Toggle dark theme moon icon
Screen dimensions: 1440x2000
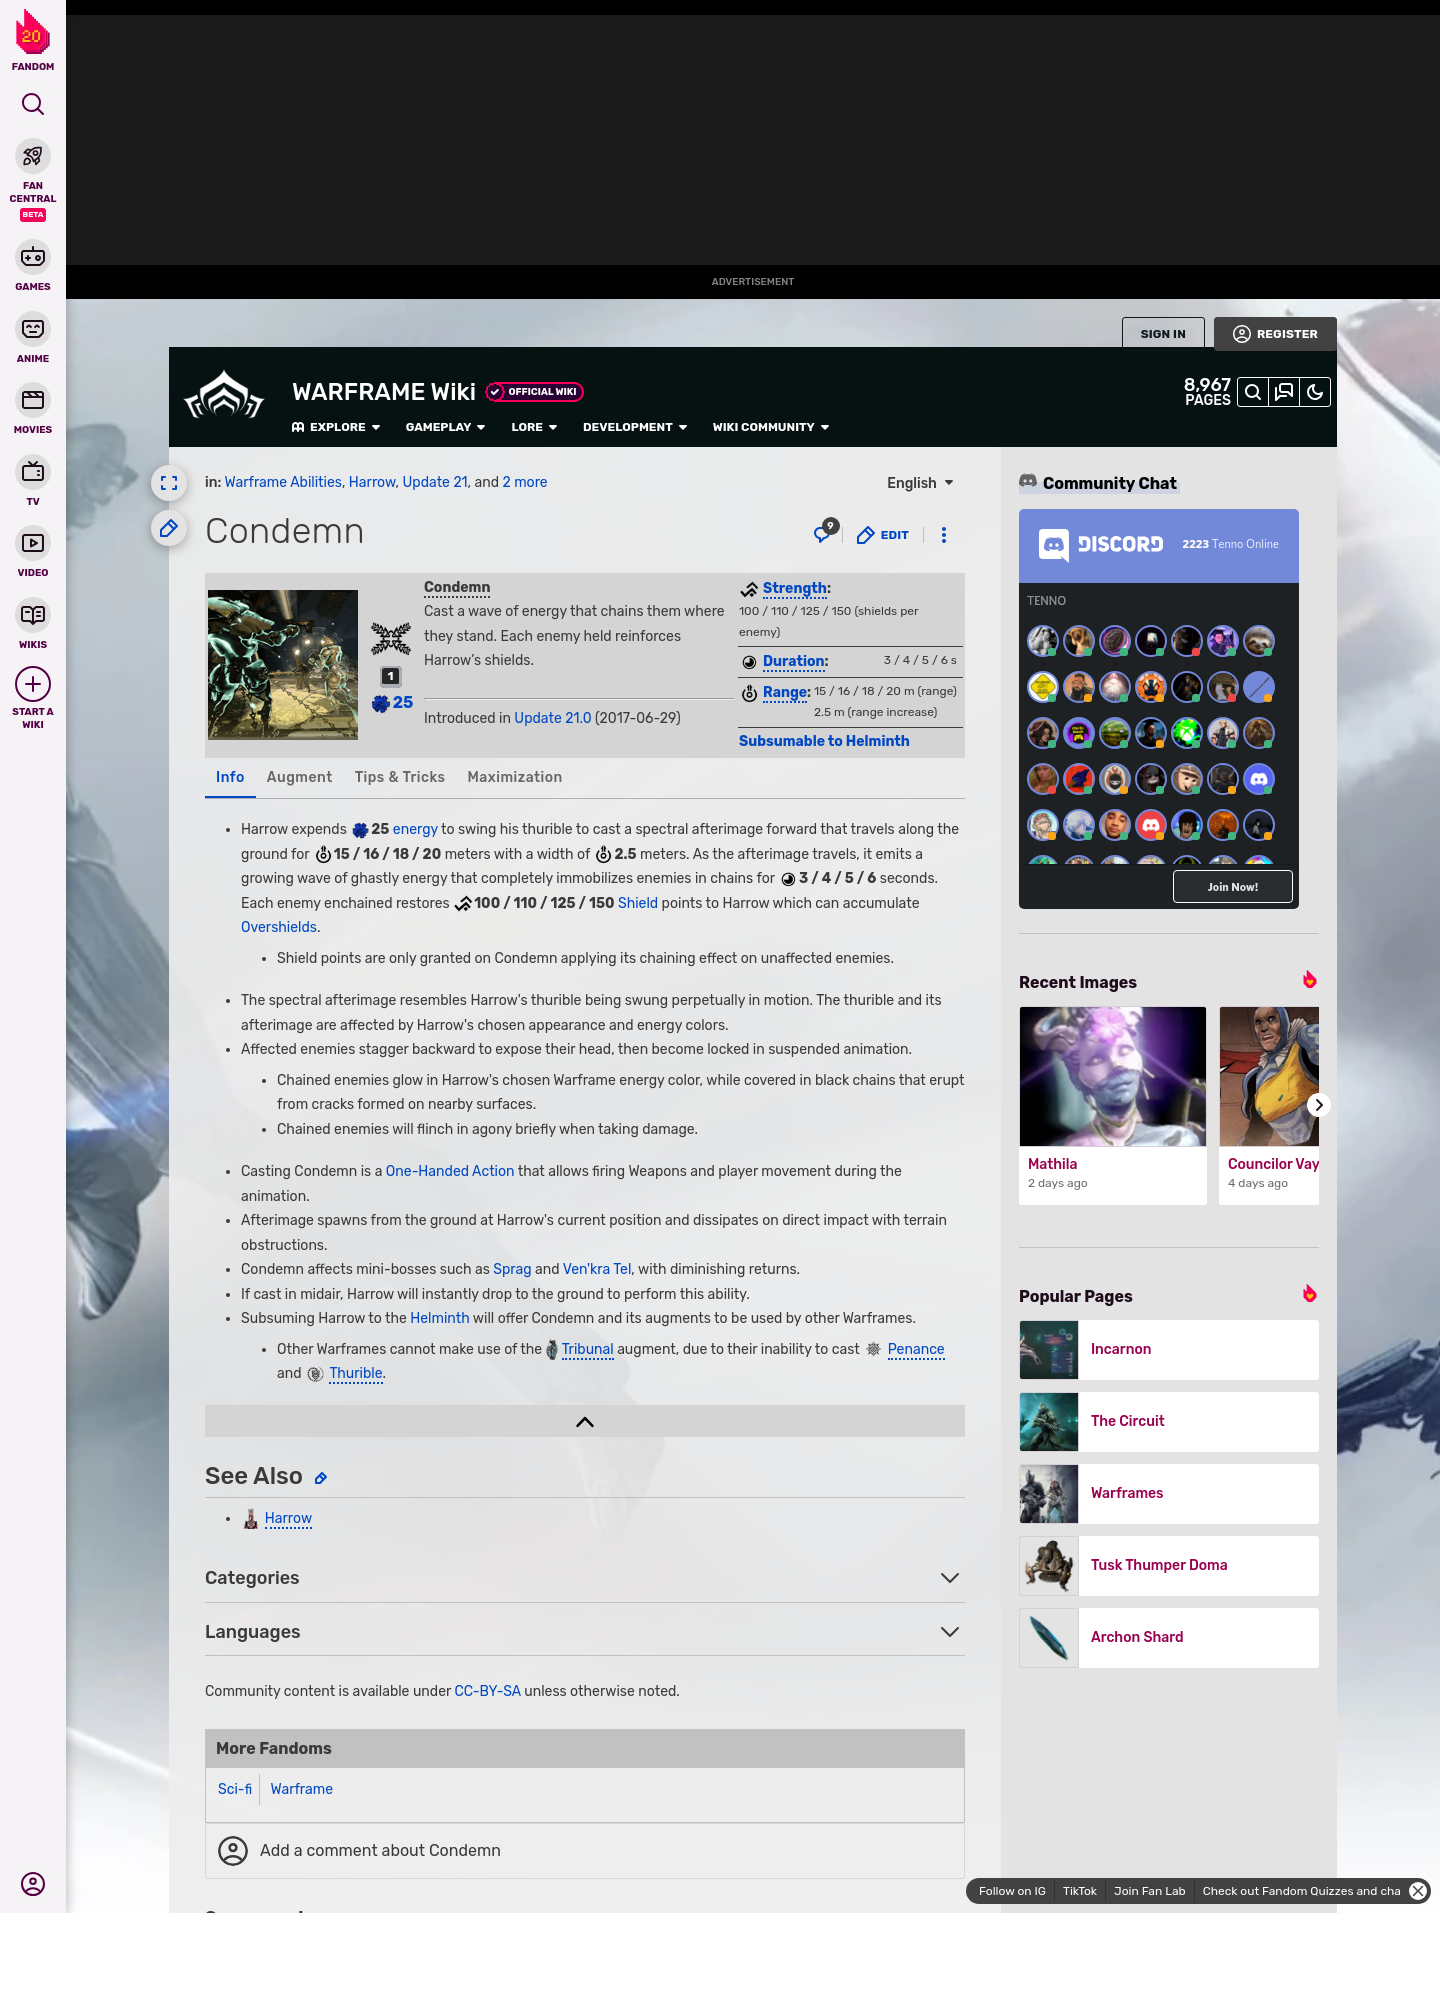click(x=1315, y=392)
